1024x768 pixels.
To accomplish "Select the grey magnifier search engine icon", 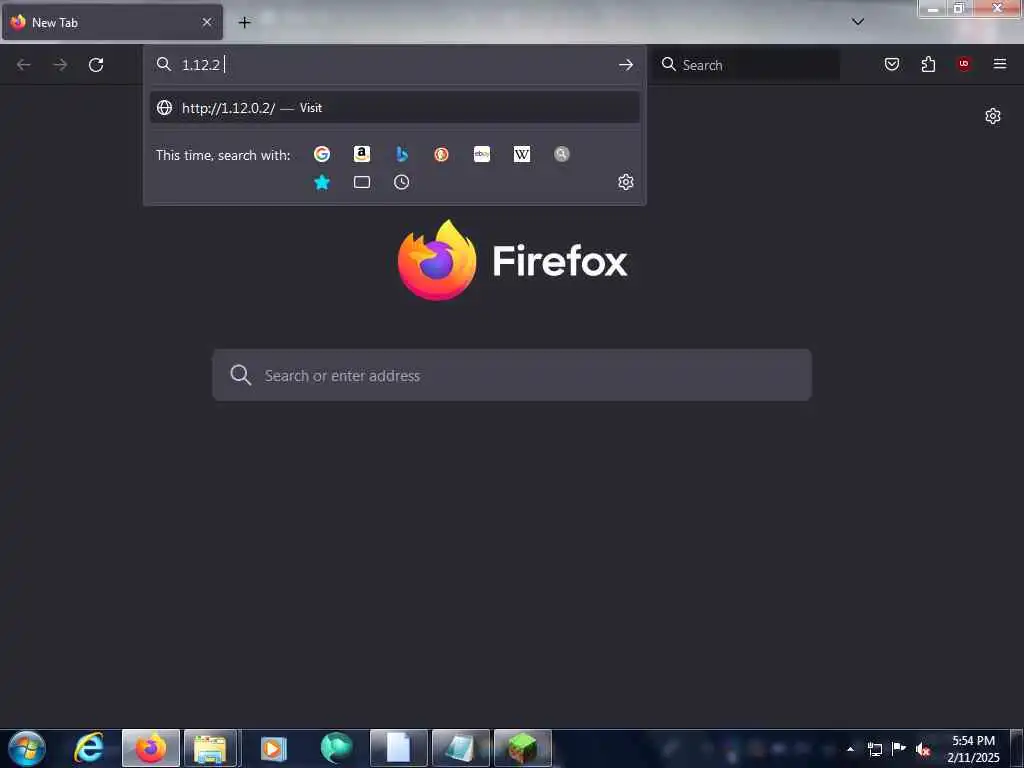I will [562, 154].
